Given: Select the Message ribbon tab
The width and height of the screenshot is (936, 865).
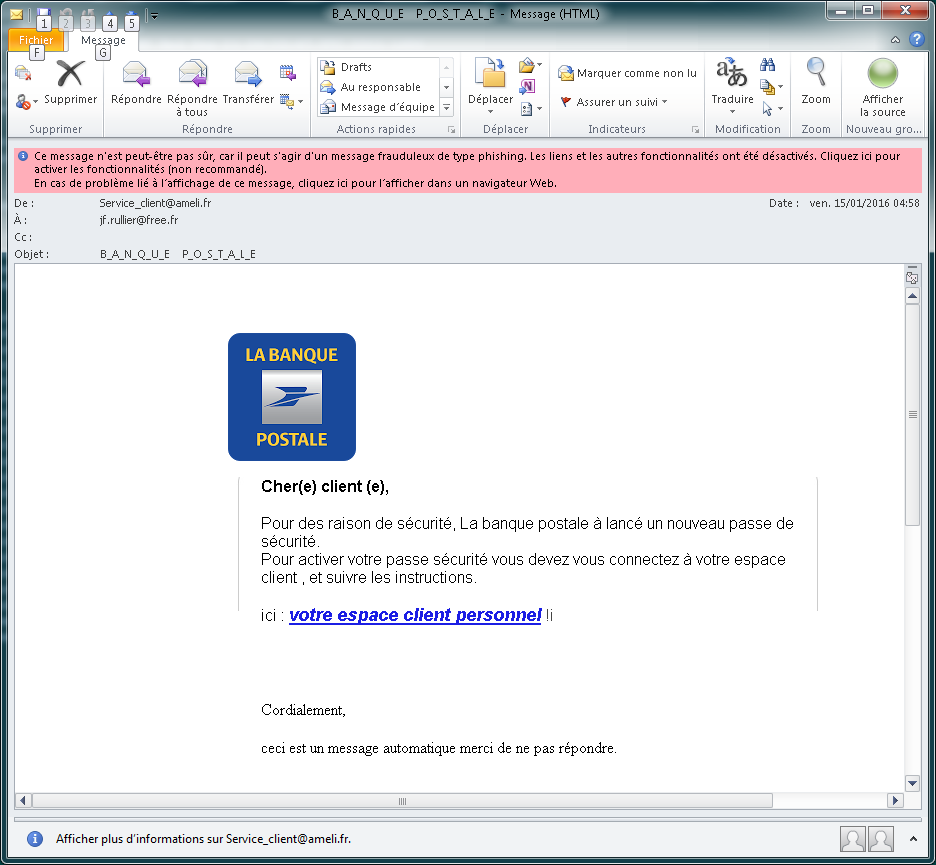Looking at the screenshot, I should pyautogui.click(x=103, y=40).
